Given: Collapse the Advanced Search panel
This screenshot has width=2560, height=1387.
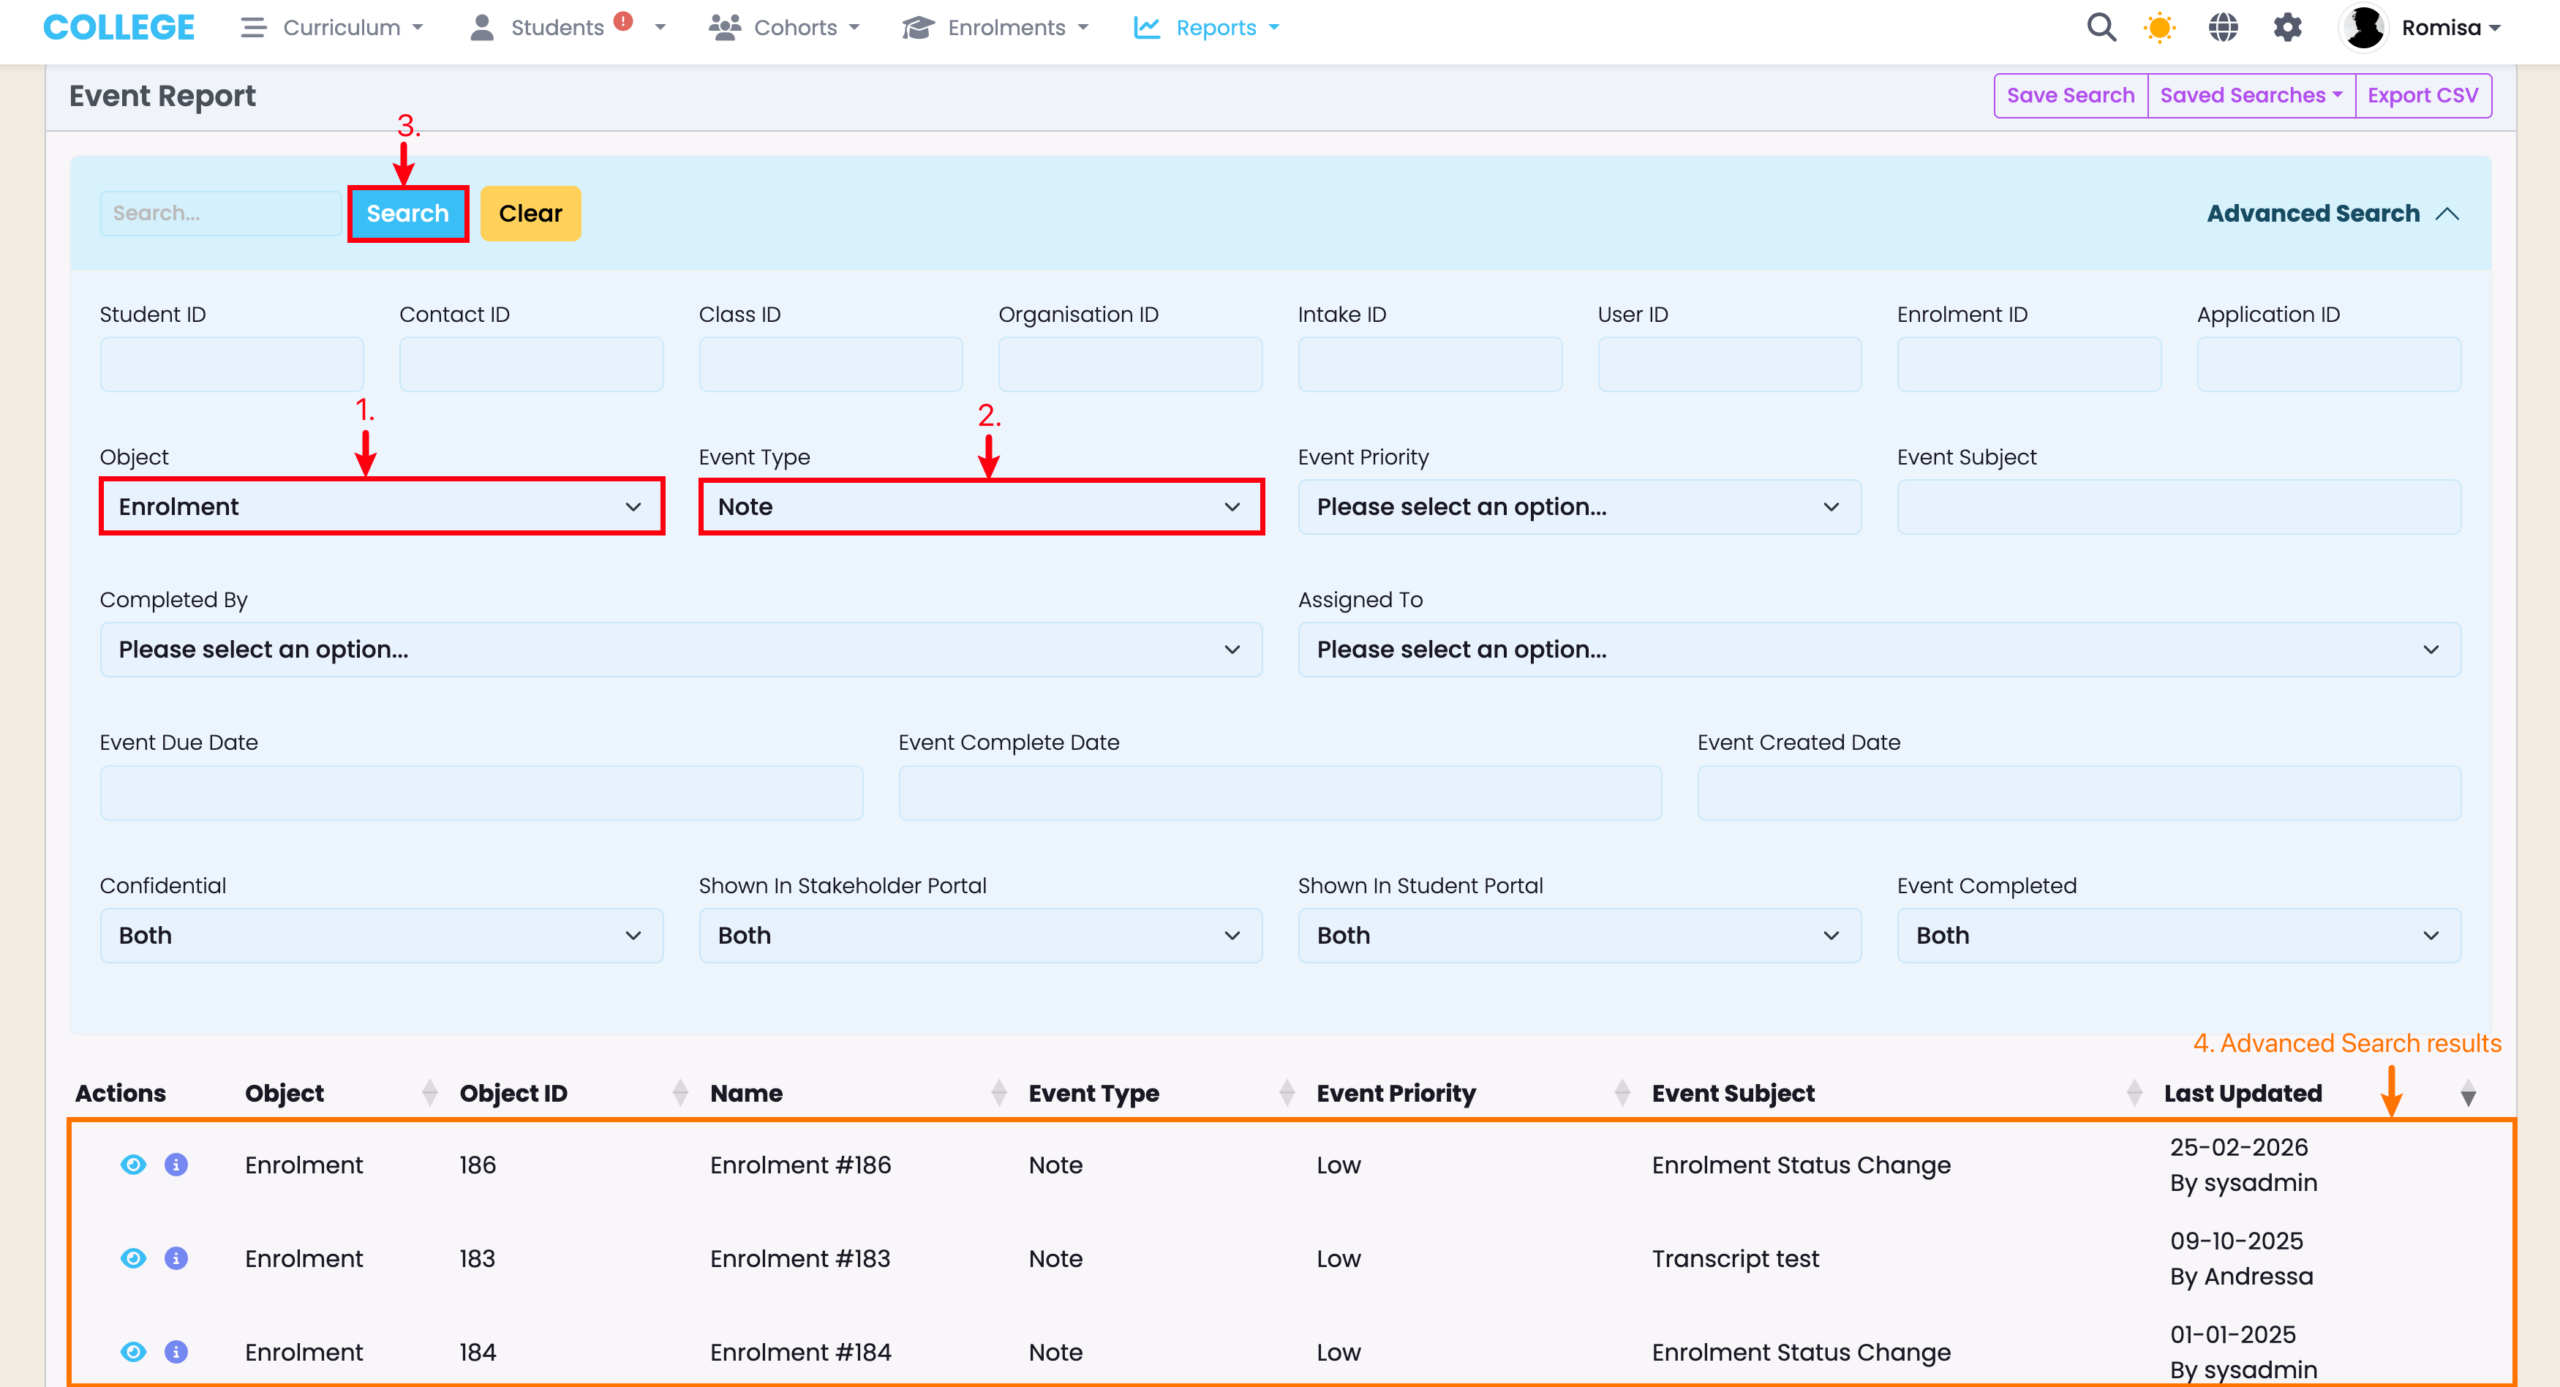Looking at the screenshot, I should [2332, 213].
